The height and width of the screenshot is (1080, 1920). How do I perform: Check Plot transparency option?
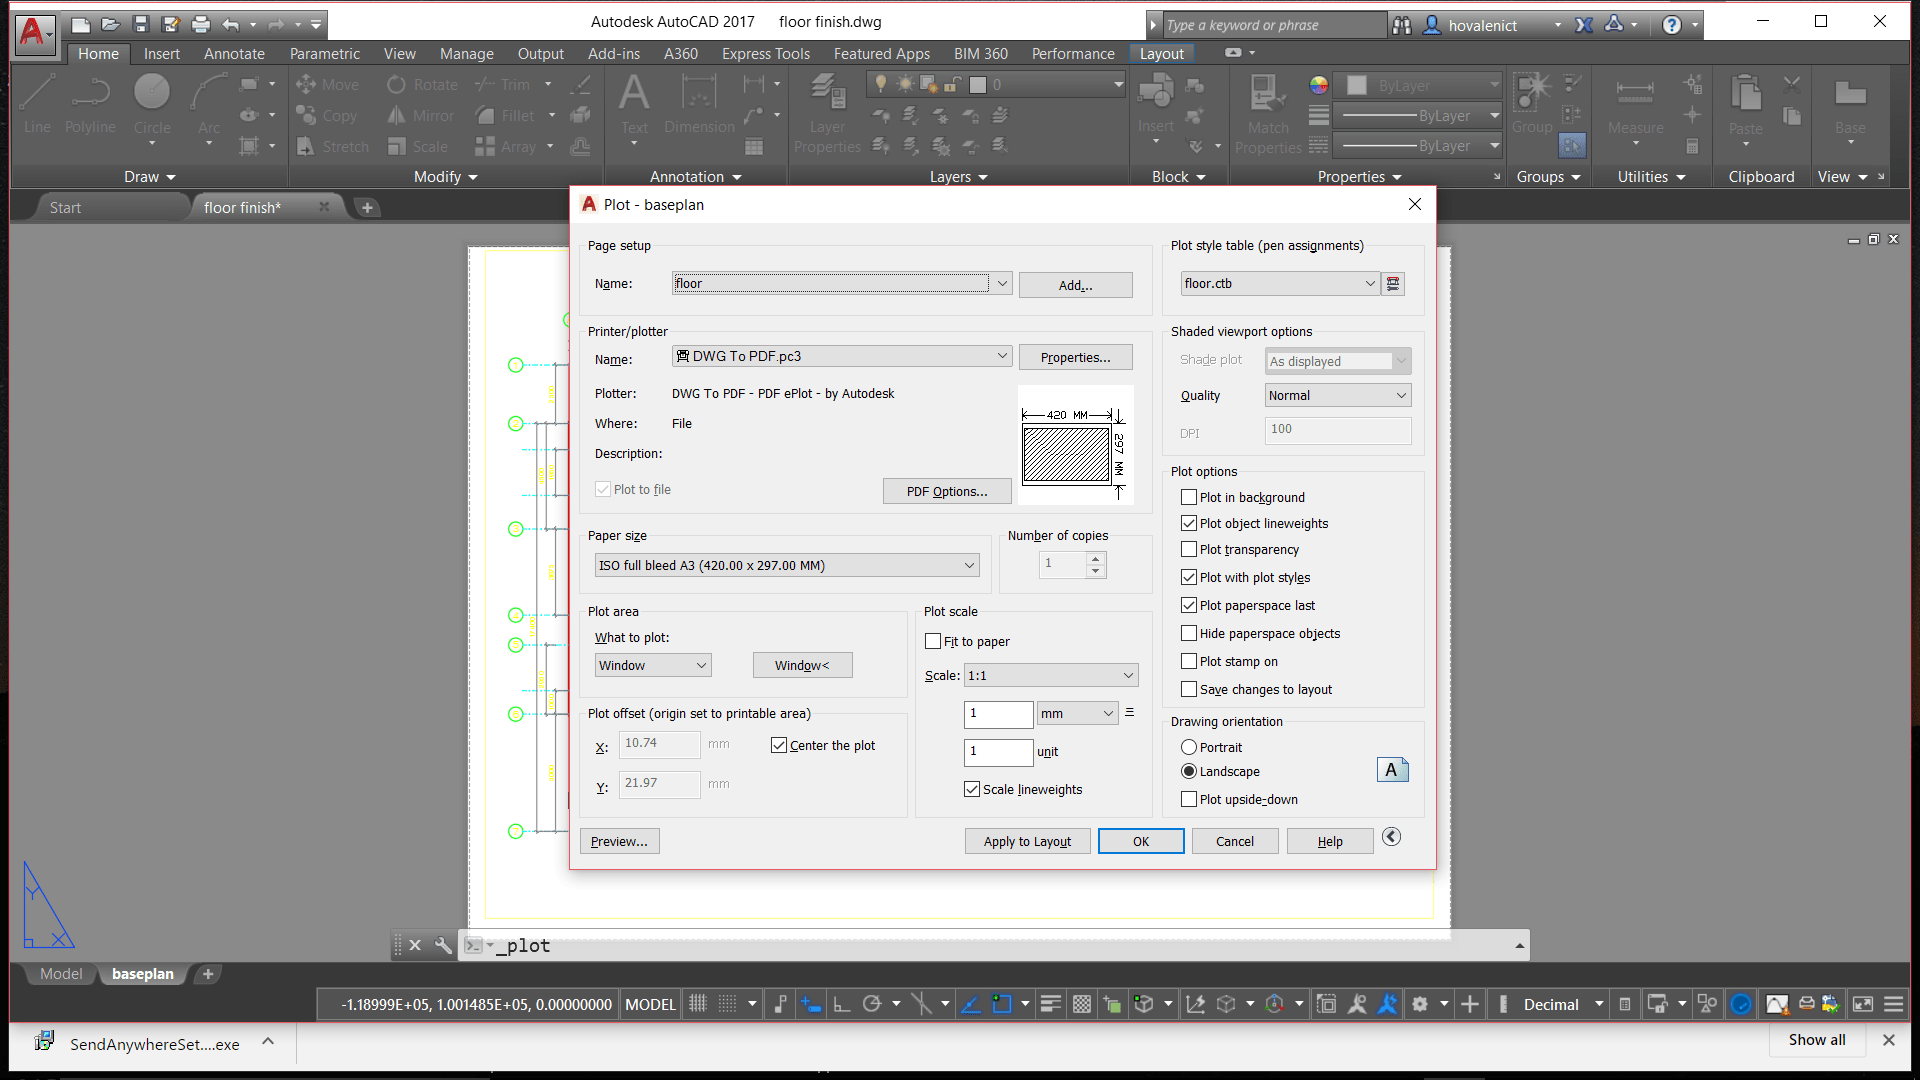tap(1188, 549)
